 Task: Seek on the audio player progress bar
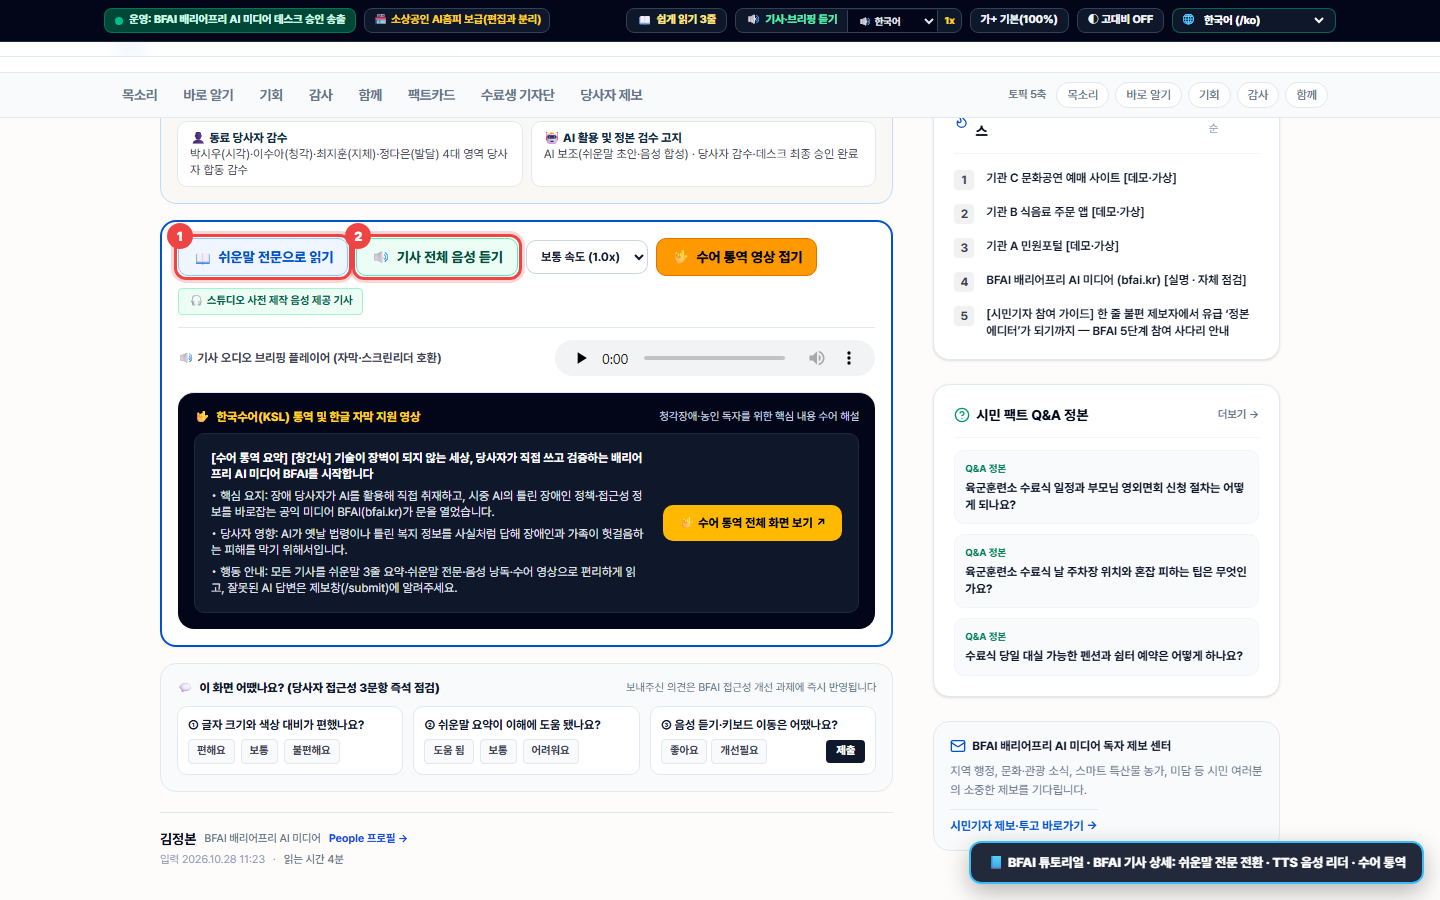pos(714,358)
